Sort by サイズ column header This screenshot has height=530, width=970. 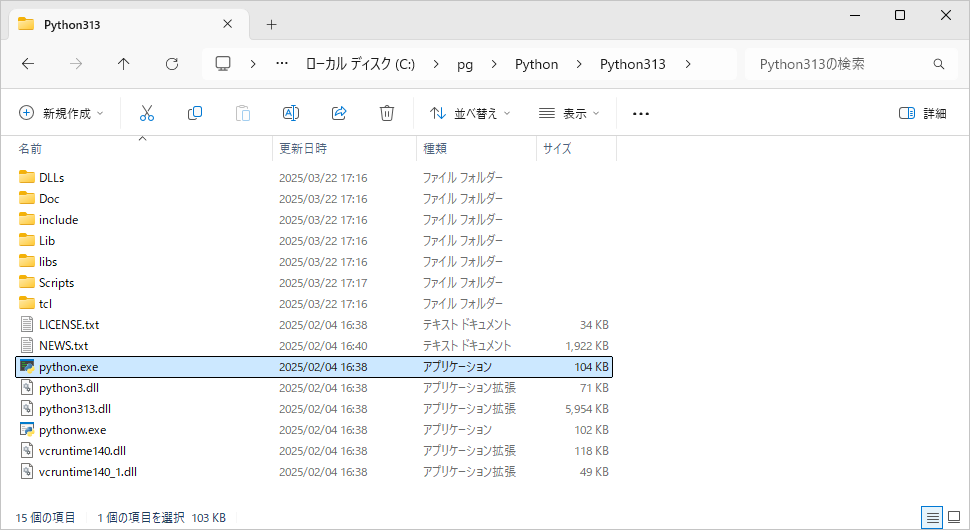[x=557, y=148]
